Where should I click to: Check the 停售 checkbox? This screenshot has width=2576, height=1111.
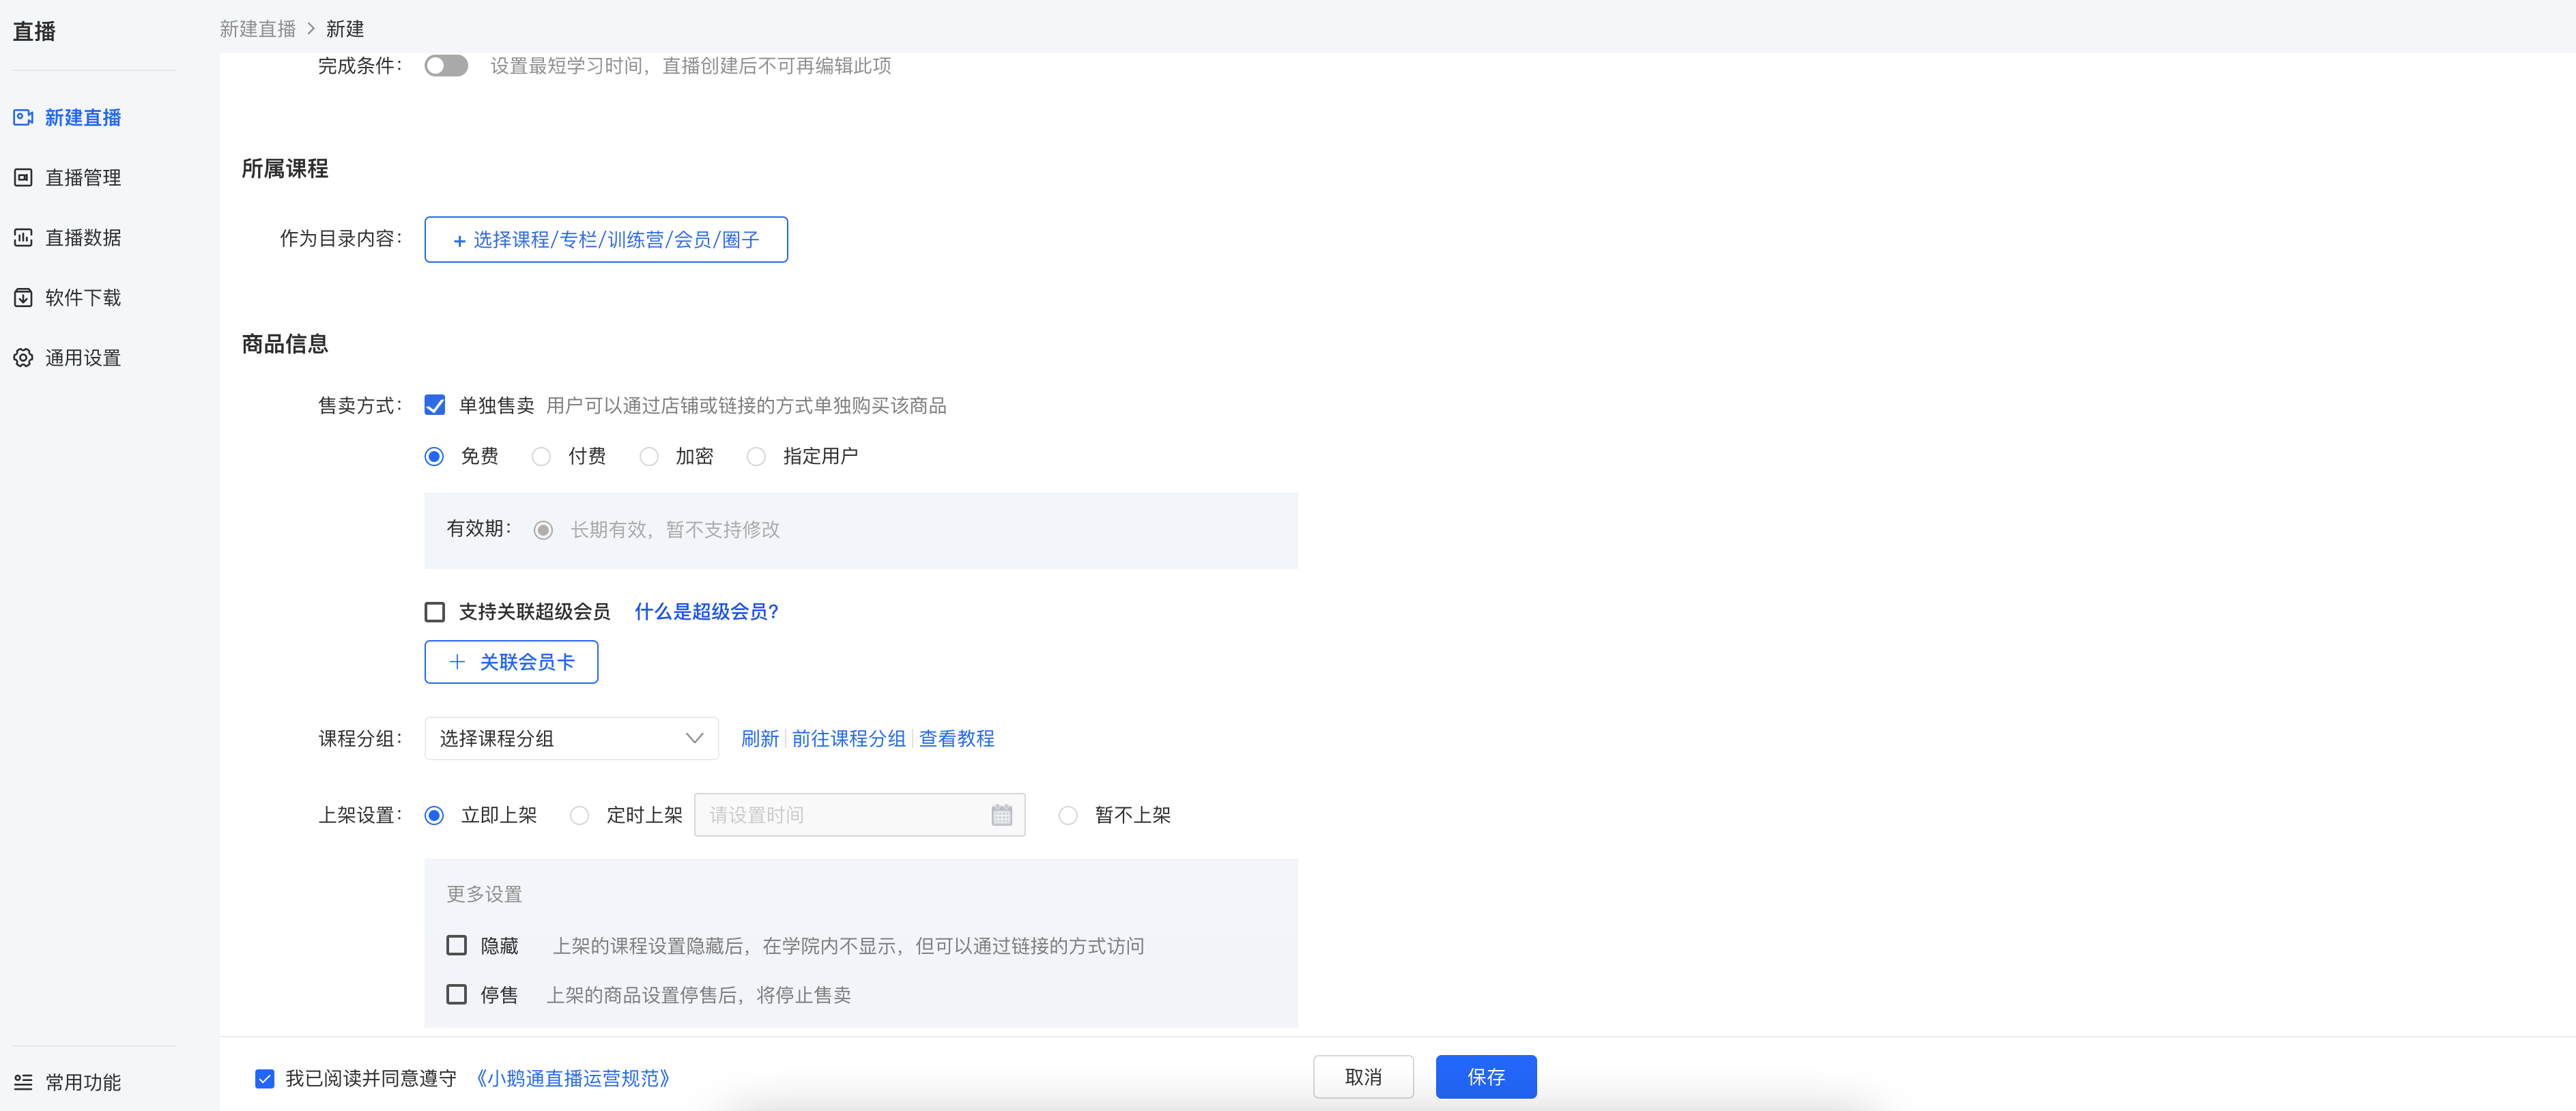pos(457,995)
